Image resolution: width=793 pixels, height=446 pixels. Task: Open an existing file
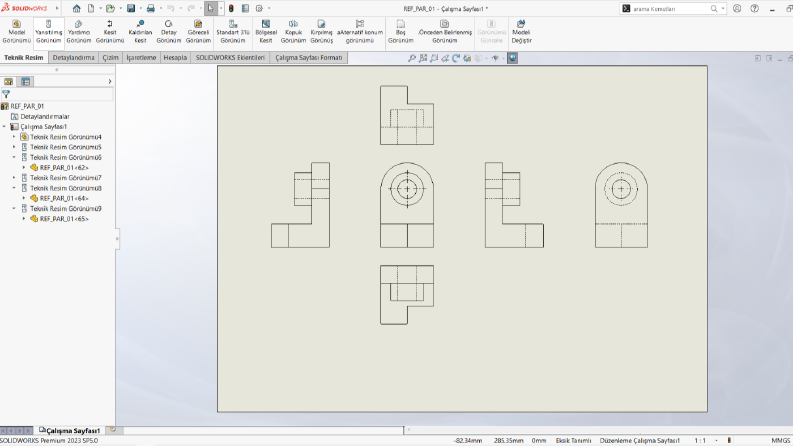click(110, 9)
